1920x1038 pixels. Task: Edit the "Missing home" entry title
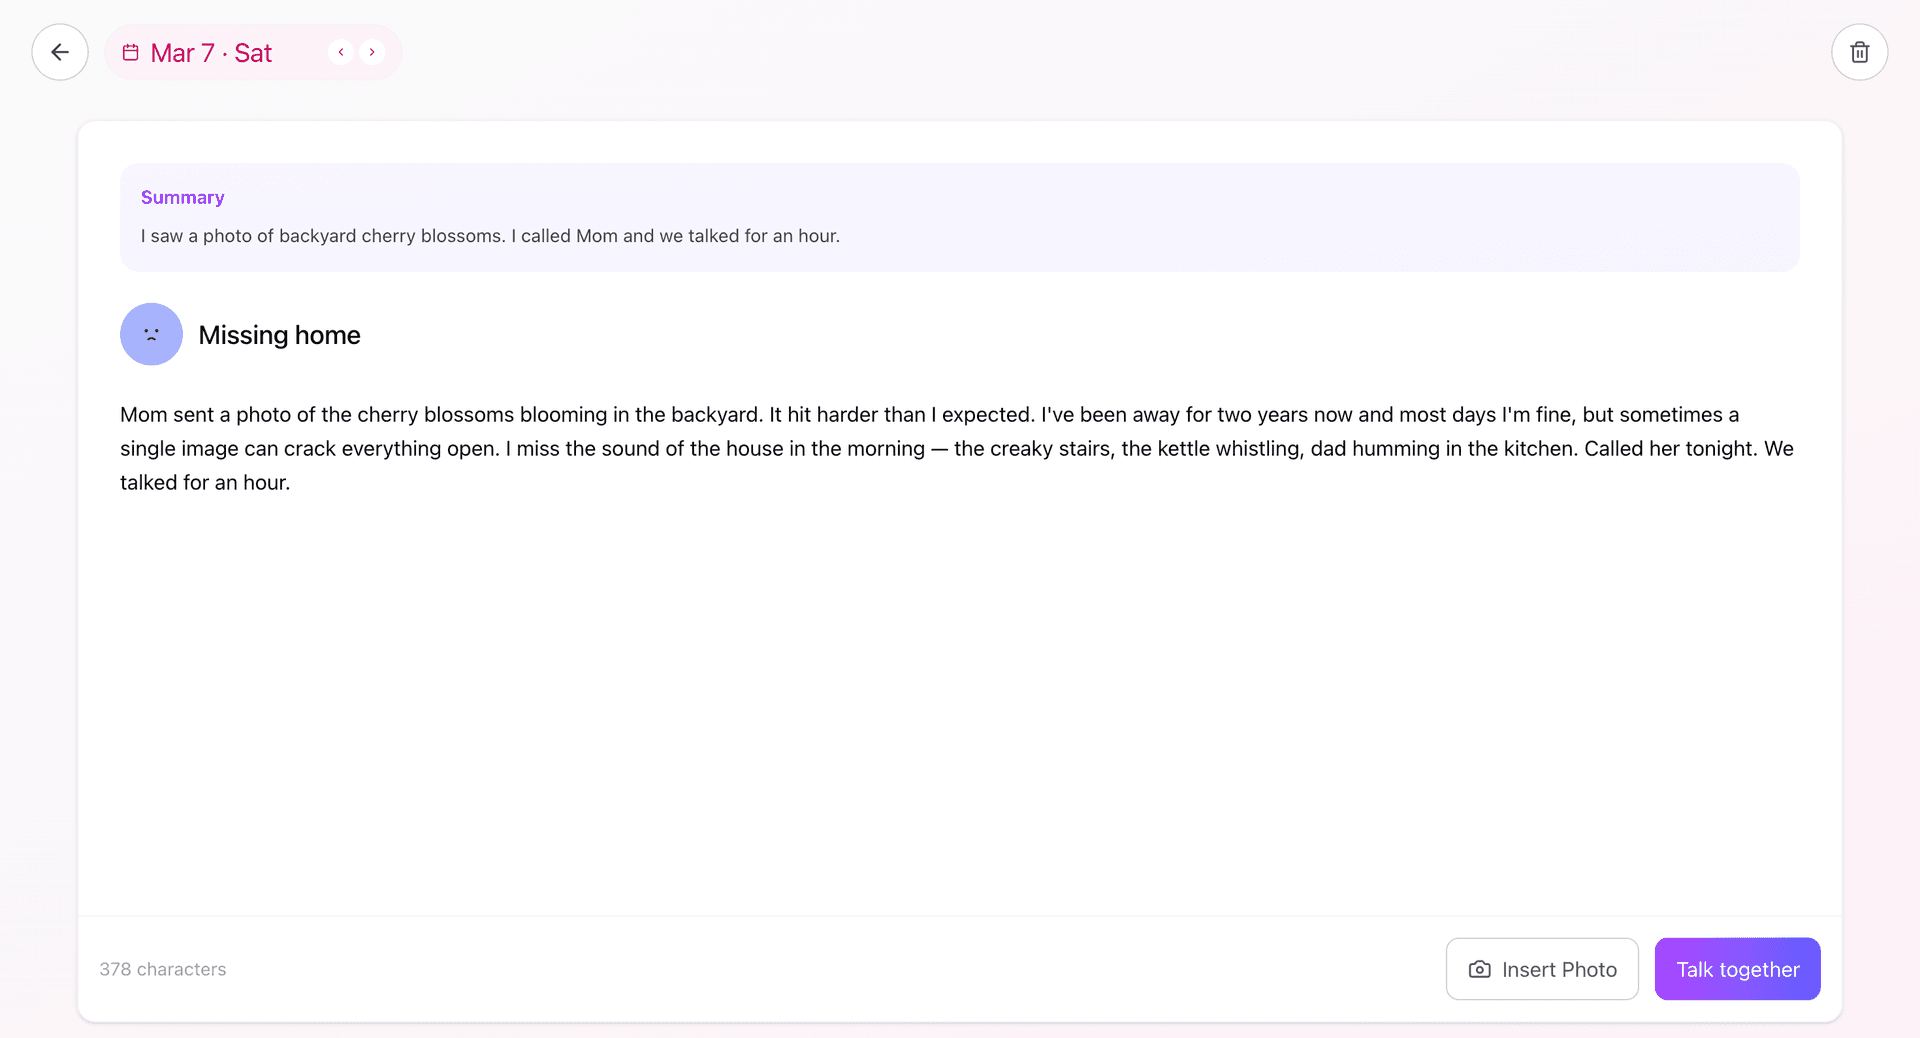click(279, 335)
